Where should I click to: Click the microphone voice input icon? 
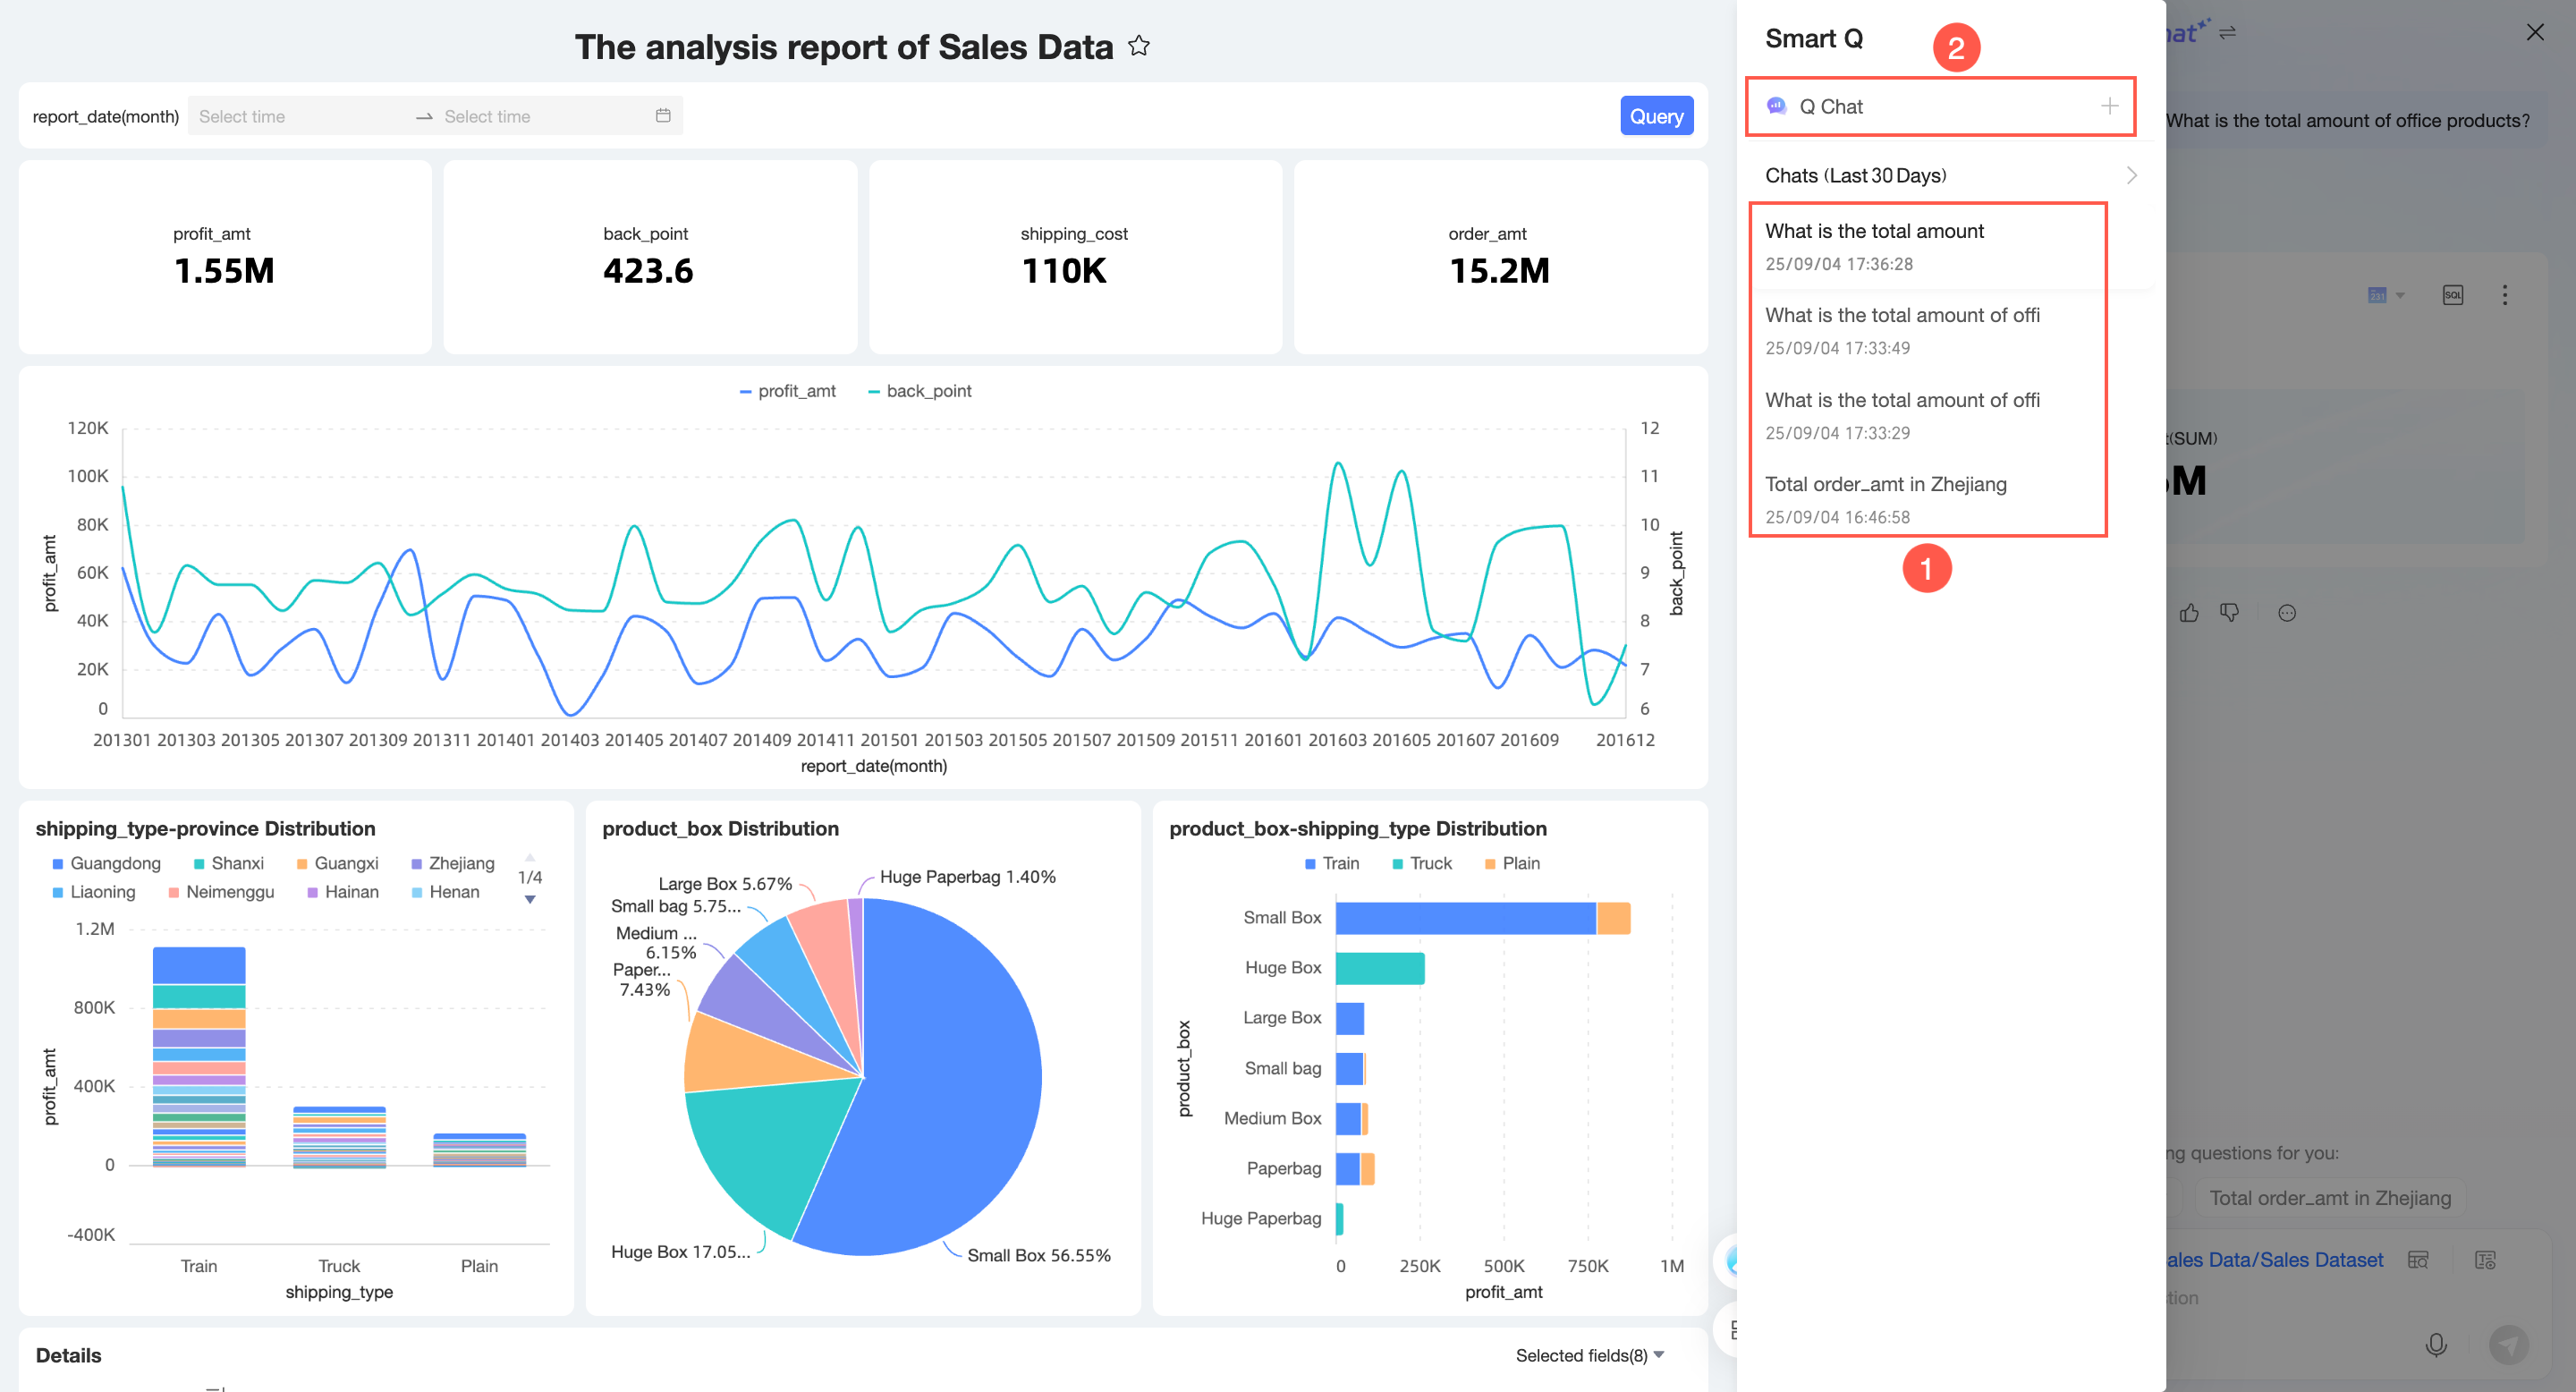pyautogui.click(x=2436, y=1344)
